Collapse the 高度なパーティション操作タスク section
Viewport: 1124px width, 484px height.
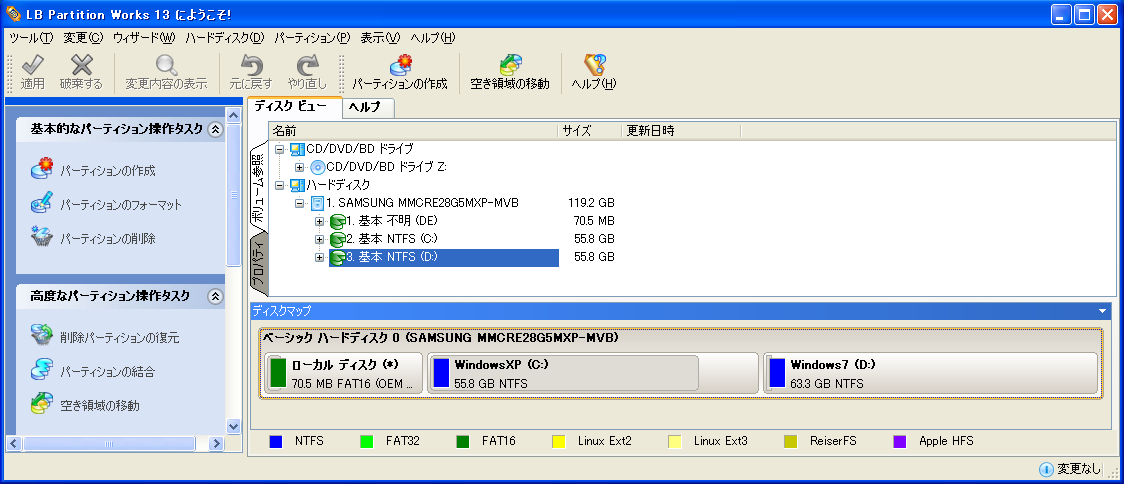(x=214, y=295)
